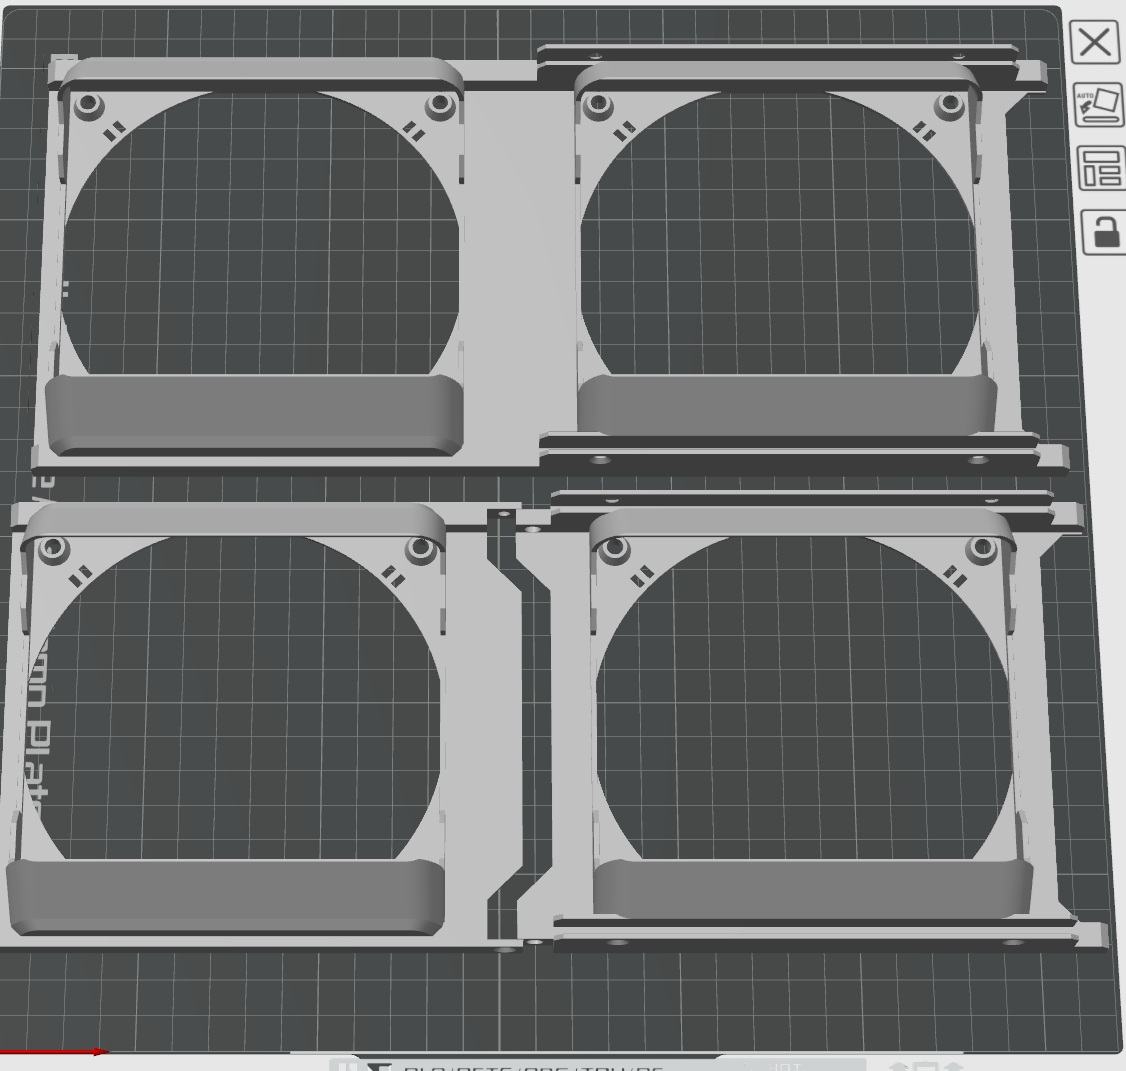
Task: Remove this plate with the X icon
Action: click(x=1095, y=42)
